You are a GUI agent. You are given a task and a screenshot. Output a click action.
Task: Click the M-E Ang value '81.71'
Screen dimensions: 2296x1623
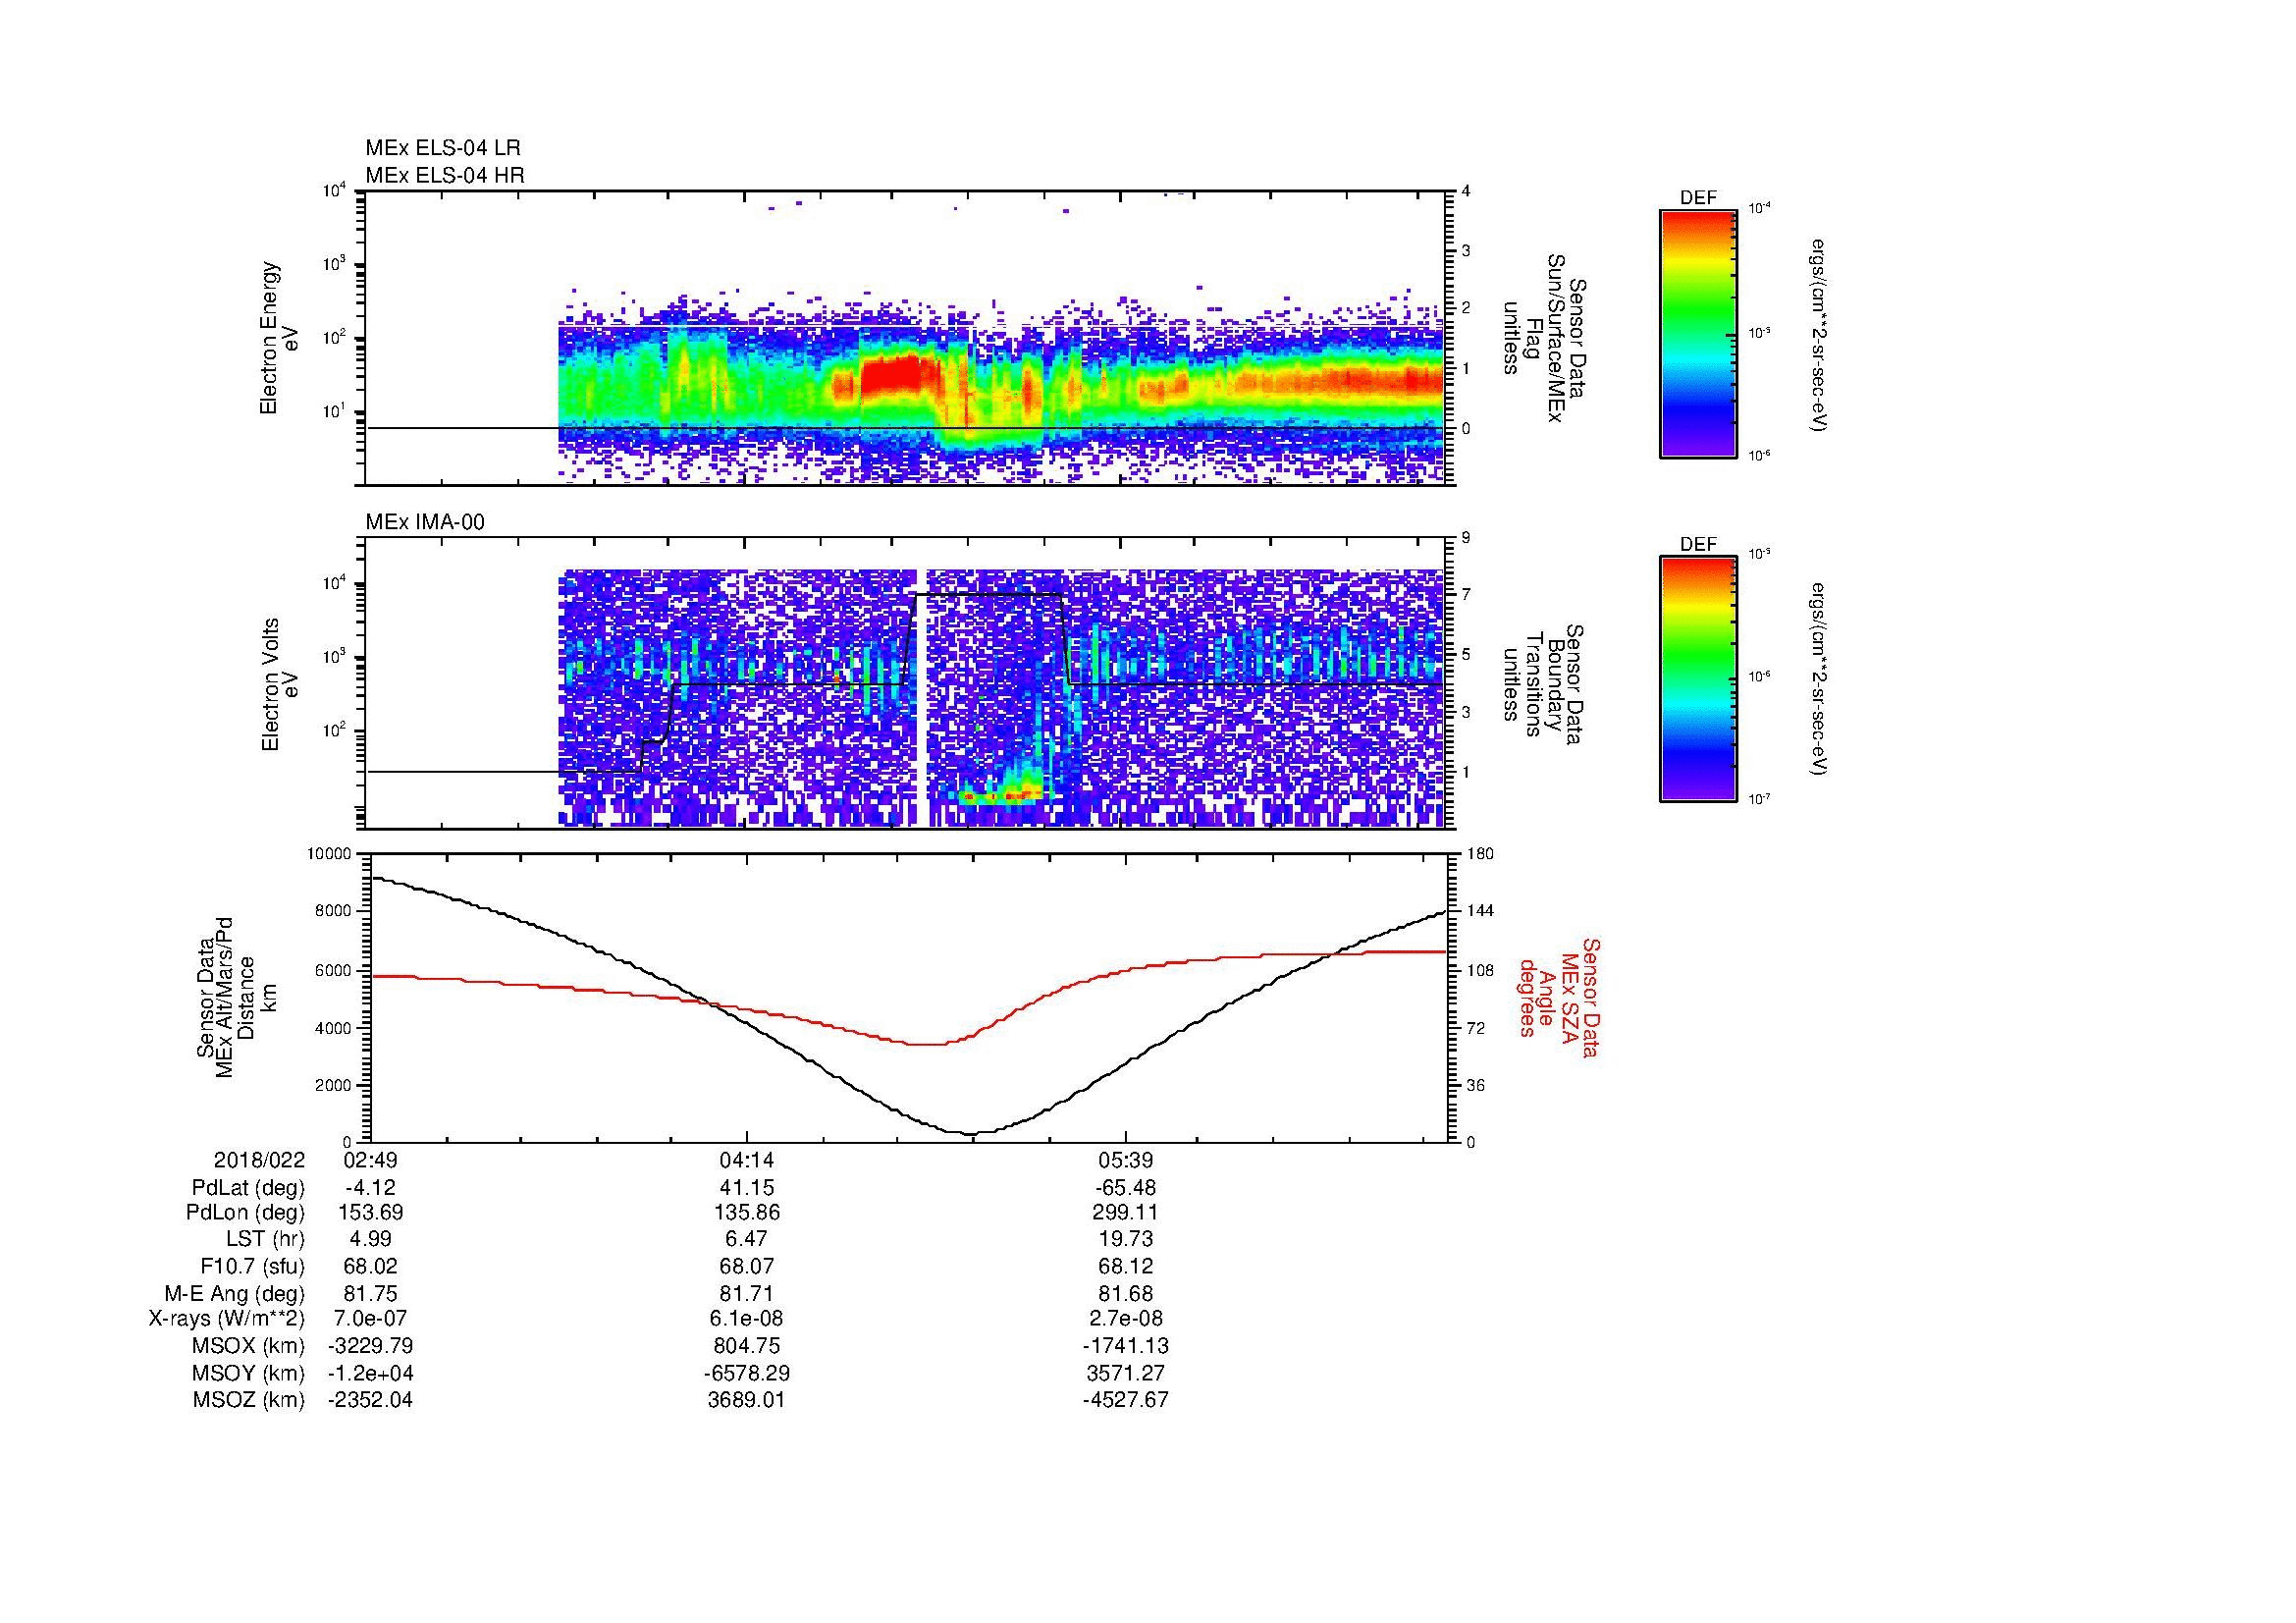pyautogui.click(x=747, y=1293)
